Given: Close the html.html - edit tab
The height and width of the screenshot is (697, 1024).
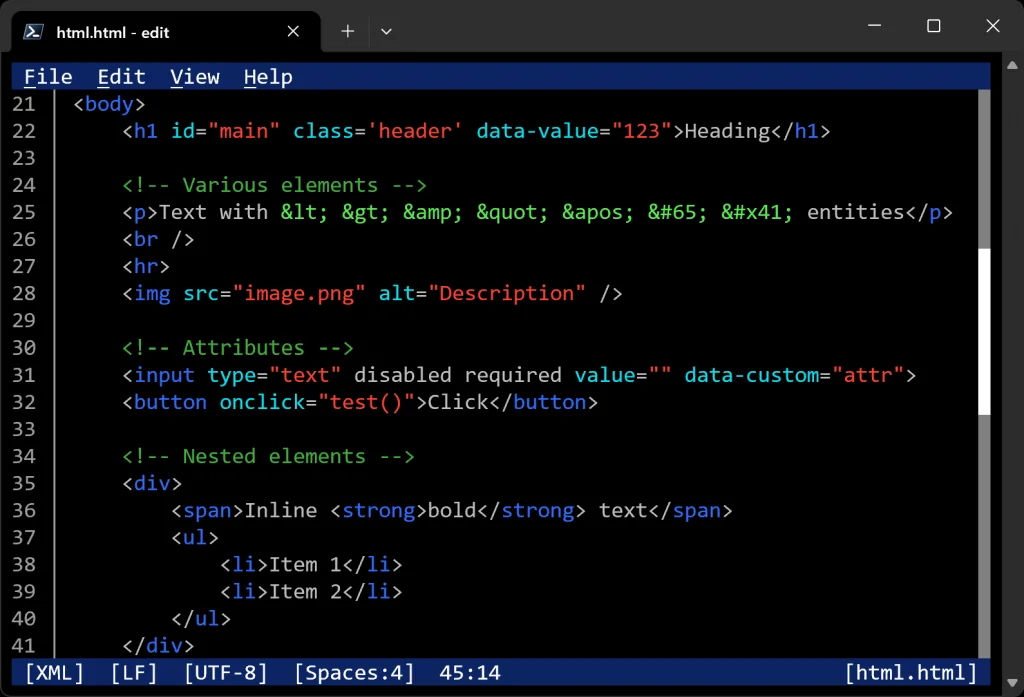Looking at the screenshot, I should click(293, 31).
